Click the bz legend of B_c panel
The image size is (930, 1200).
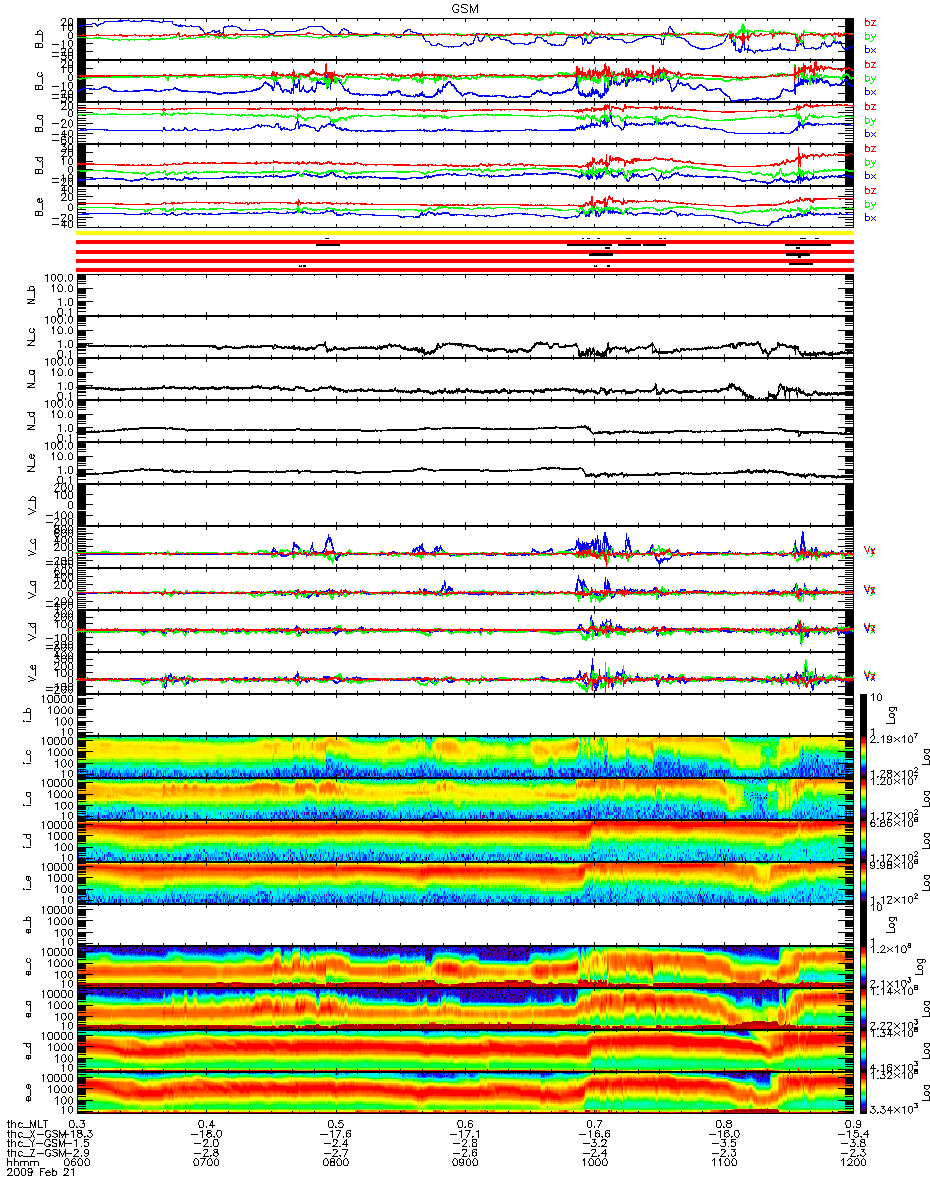tap(870, 64)
